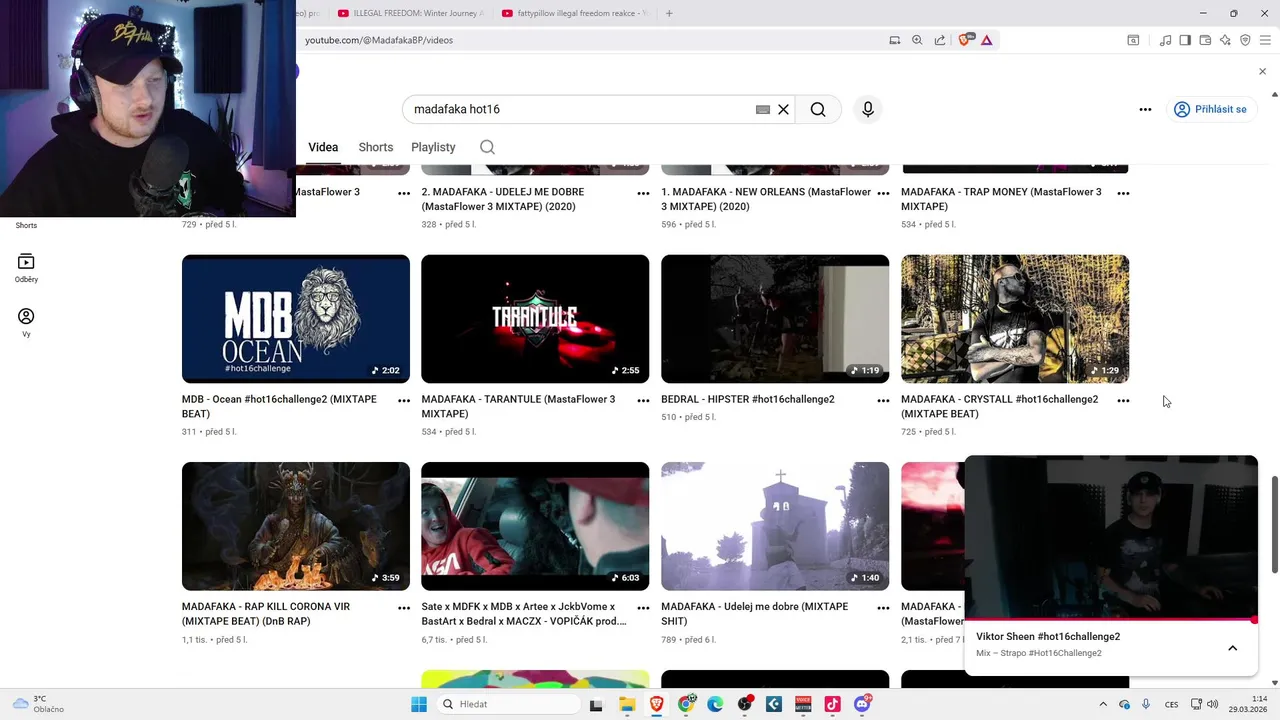Image resolution: width=1280 pixels, height=720 pixels.
Task: Click the install app icon in address bar
Action: [x=895, y=40]
